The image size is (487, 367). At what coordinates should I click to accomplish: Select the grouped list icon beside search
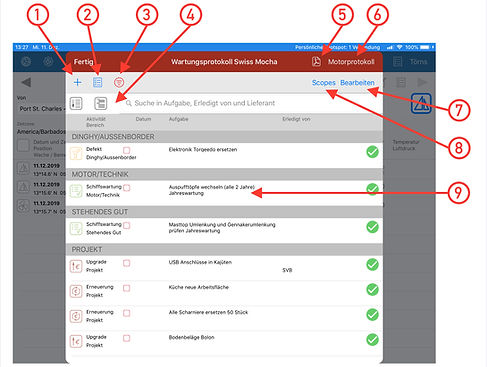coord(101,103)
